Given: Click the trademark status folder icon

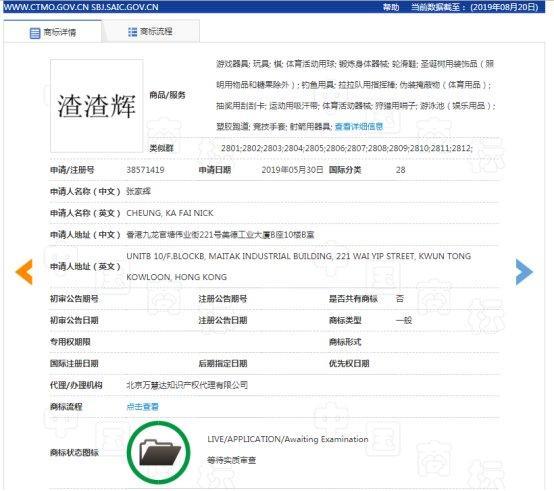Looking at the screenshot, I should (x=159, y=452).
